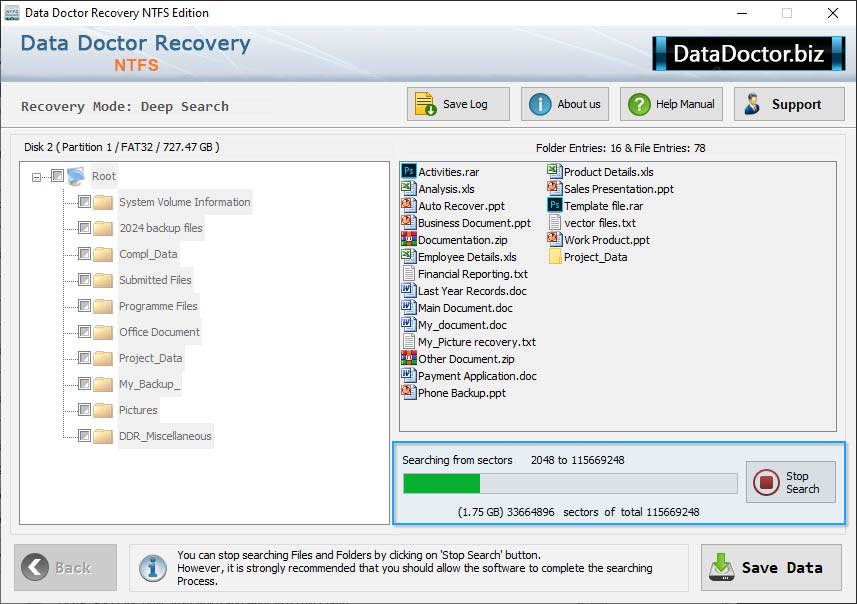Click the 'Searching from sectors' status text
This screenshot has height=604, width=857.
[457, 460]
